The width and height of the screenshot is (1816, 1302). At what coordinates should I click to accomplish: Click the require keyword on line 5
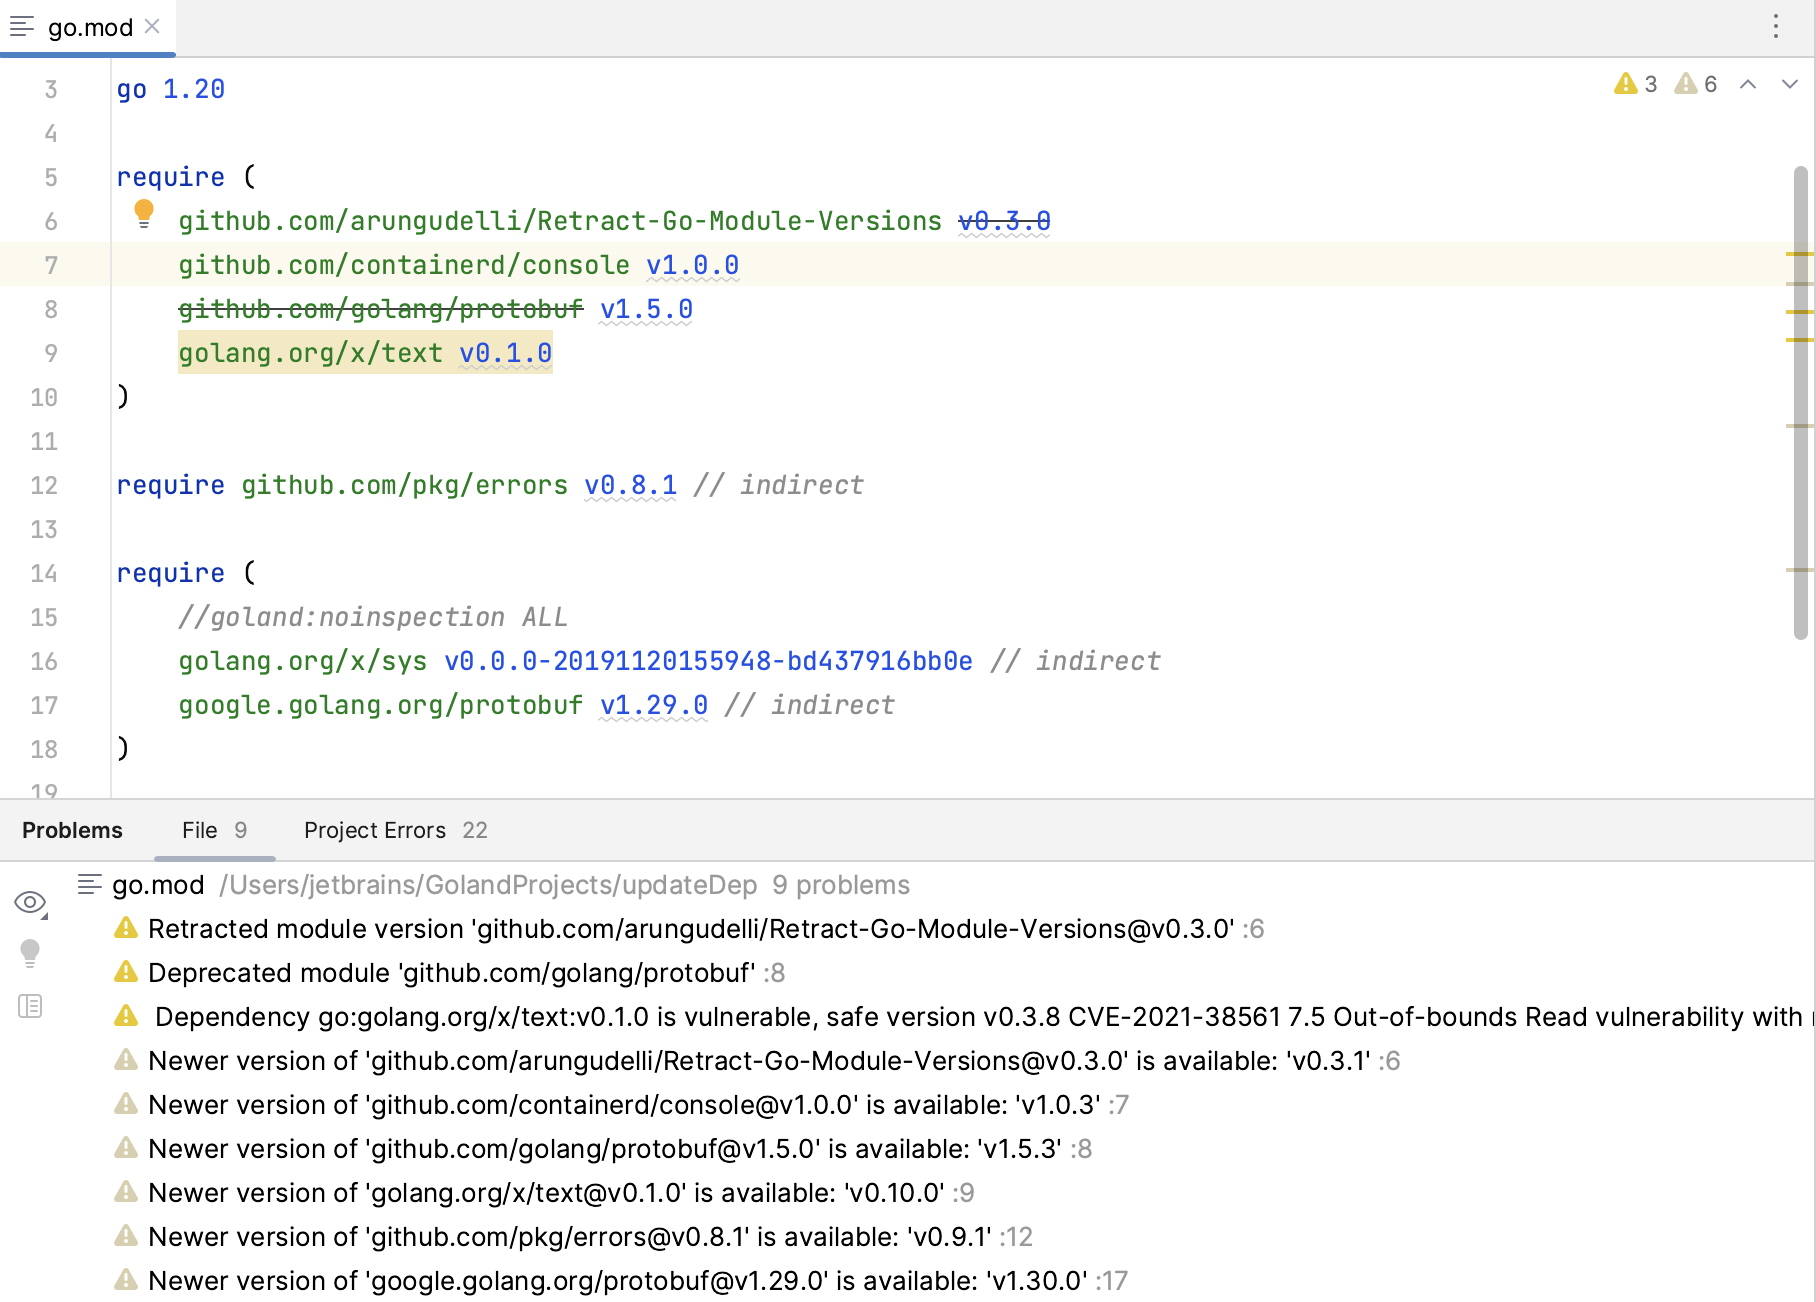point(171,177)
